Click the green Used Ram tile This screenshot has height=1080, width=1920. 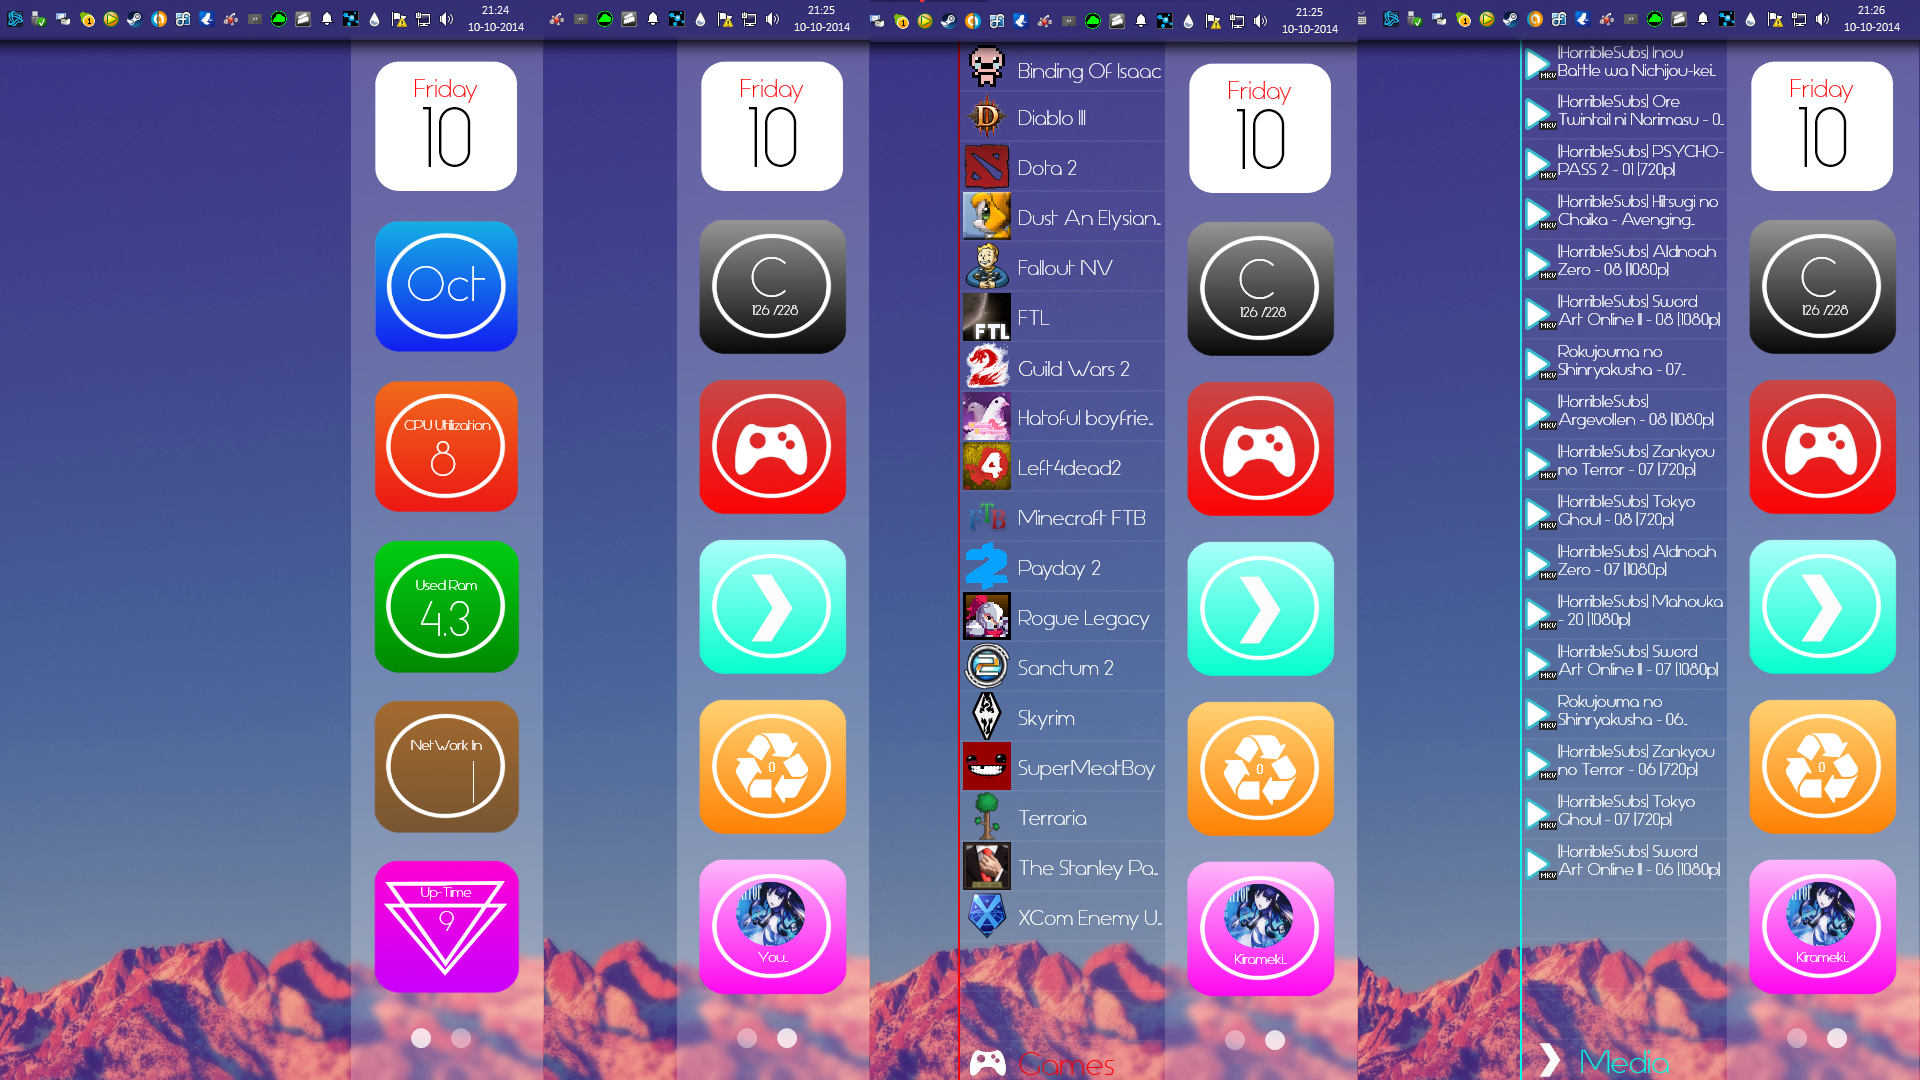point(446,607)
